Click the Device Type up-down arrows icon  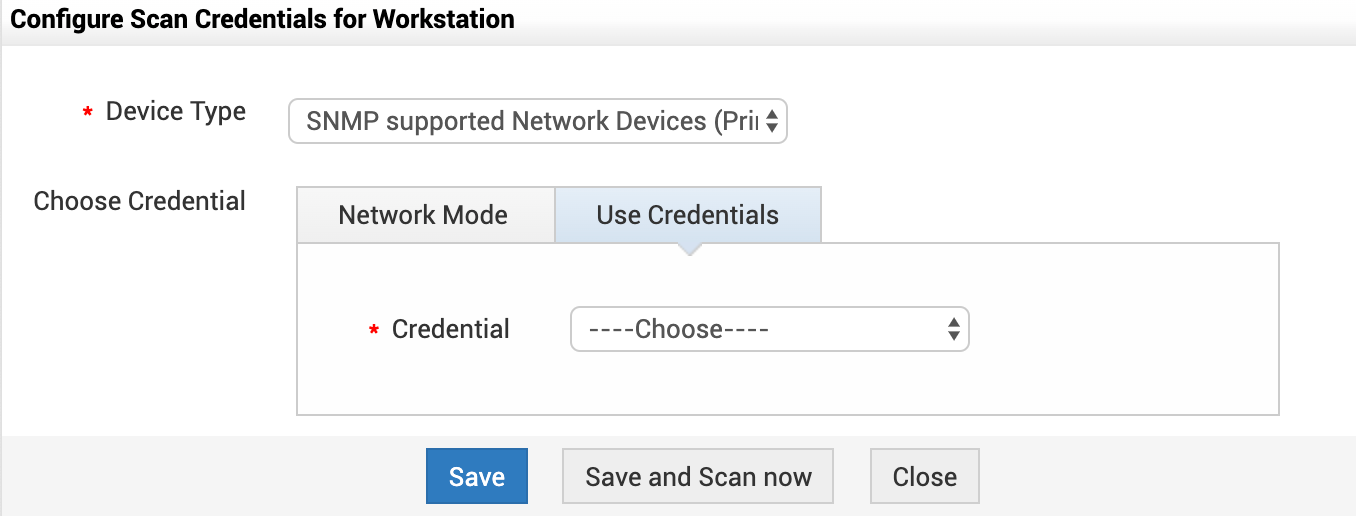[x=772, y=121]
